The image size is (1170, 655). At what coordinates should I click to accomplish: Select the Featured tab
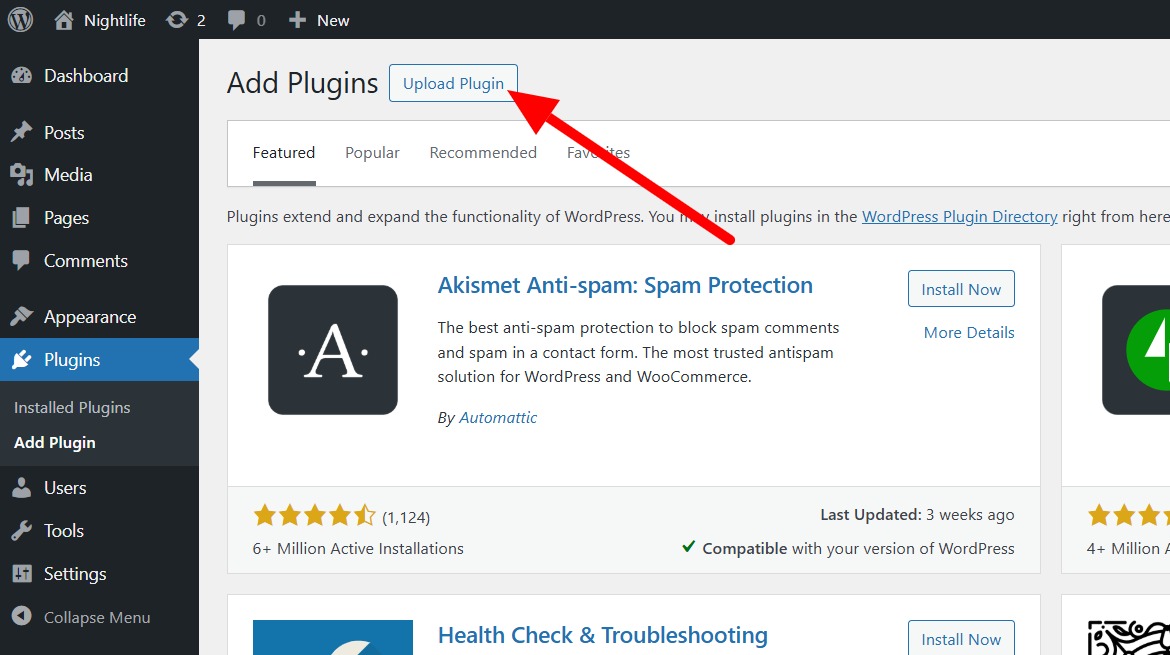coord(284,152)
